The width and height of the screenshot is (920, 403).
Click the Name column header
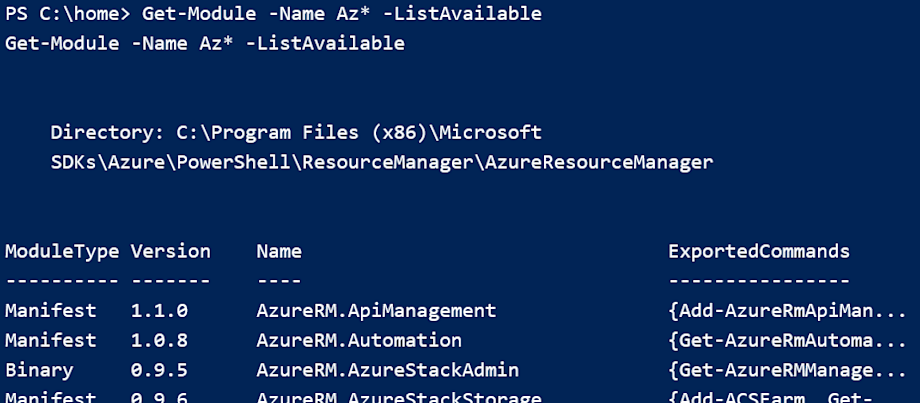click(x=279, y=252)
